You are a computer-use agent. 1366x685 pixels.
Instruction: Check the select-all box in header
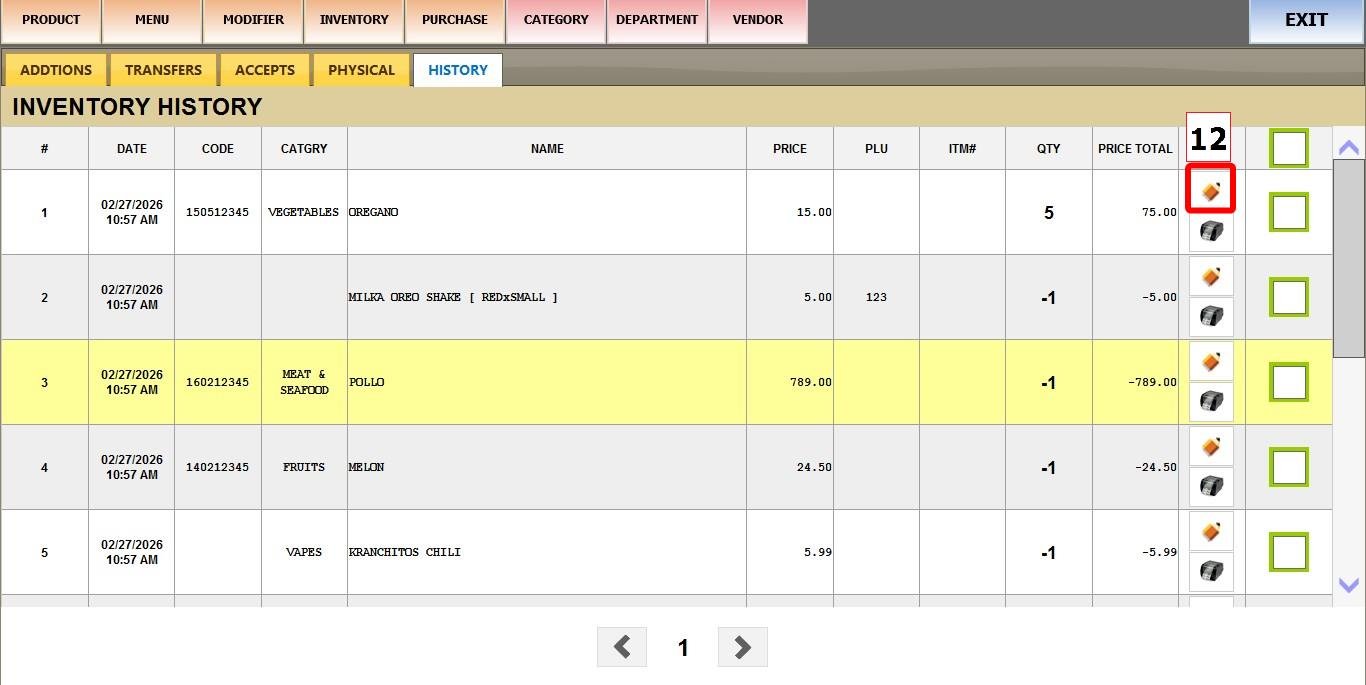[1289, 148]
